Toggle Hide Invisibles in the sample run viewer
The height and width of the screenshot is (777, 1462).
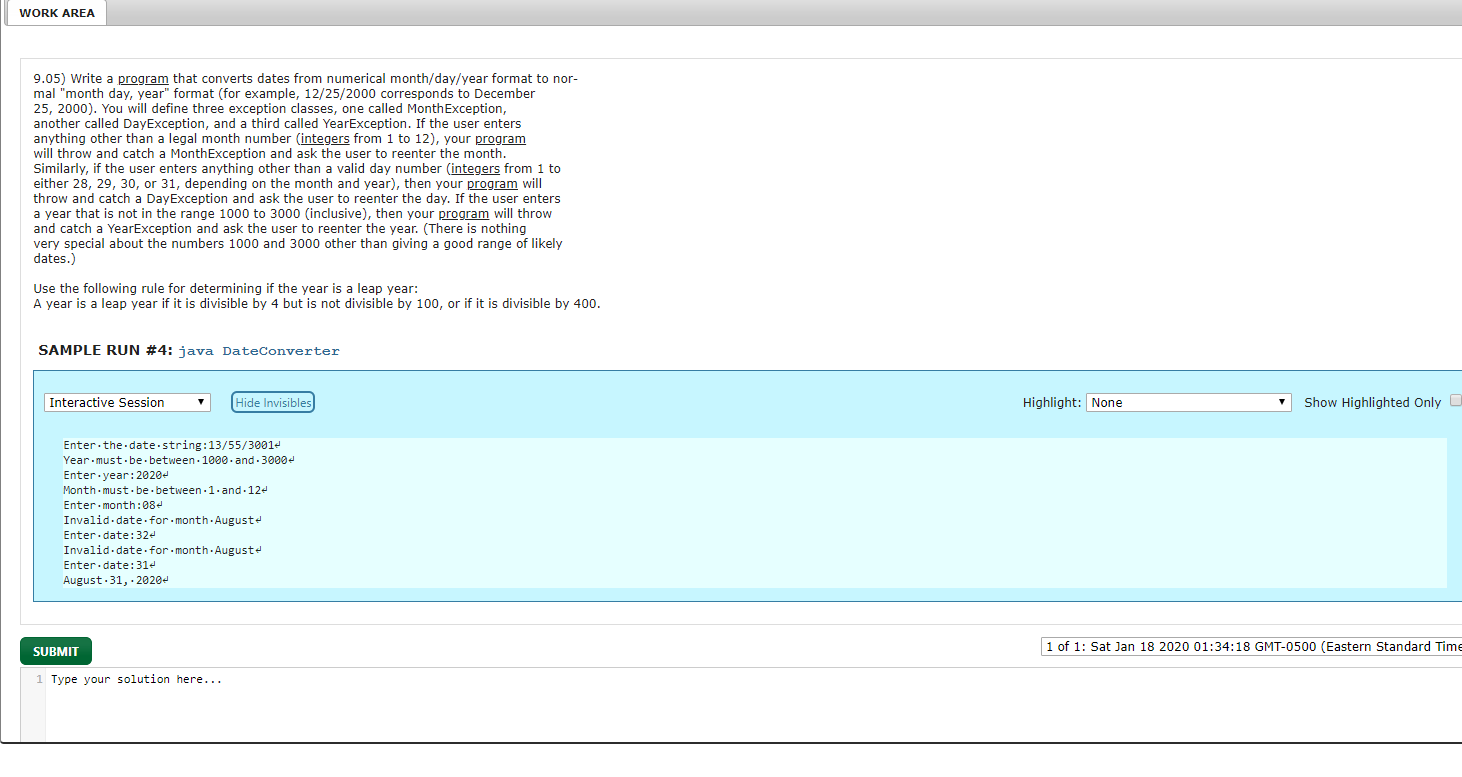[x=272, y=401]
